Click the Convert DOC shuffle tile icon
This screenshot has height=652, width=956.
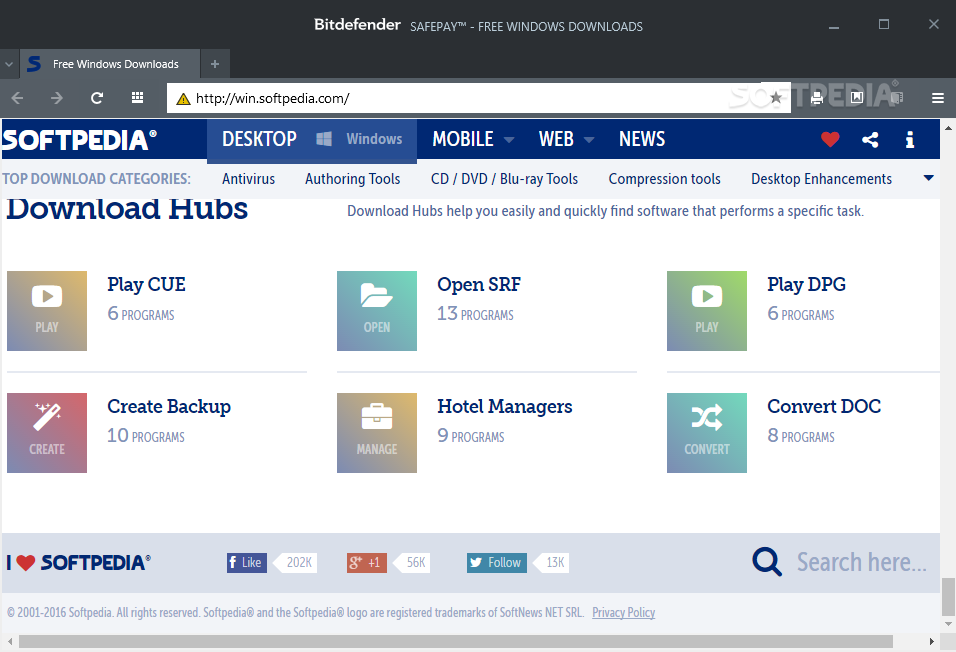[707, 433]
